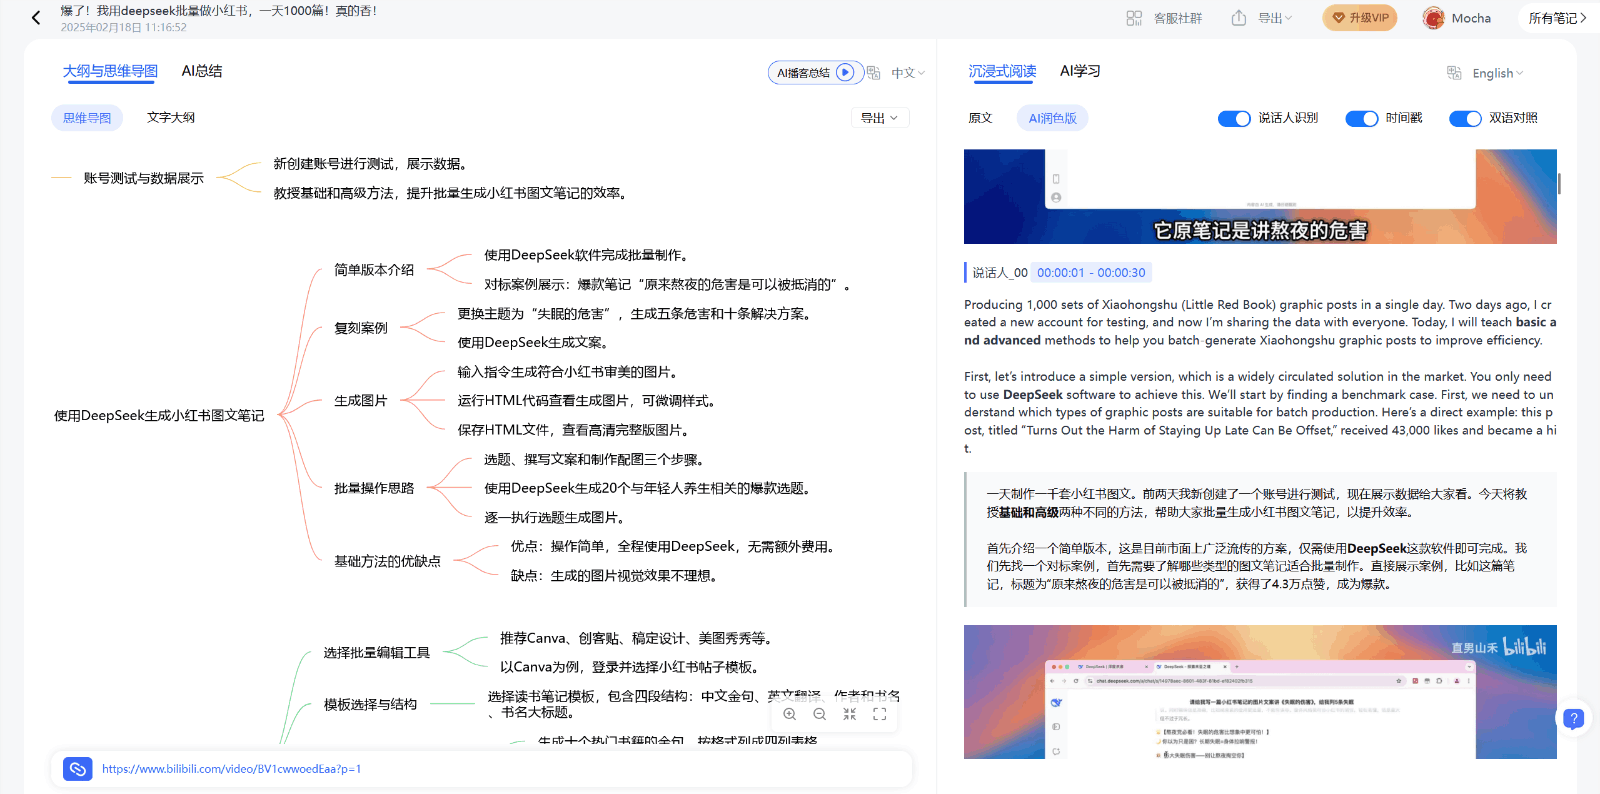Fit mind map to view

(x=850, y=714)
